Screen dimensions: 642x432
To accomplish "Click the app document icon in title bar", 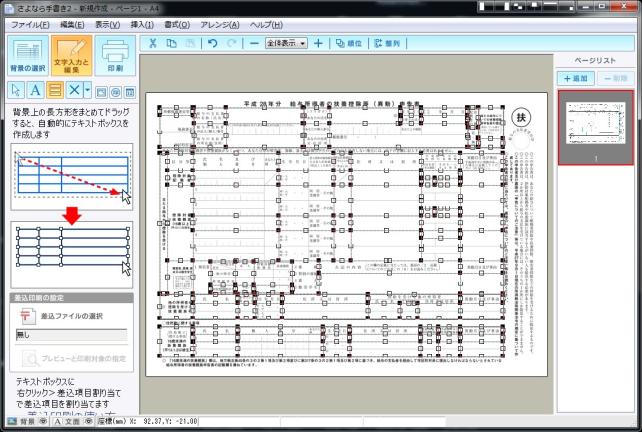I will (9, 8).
